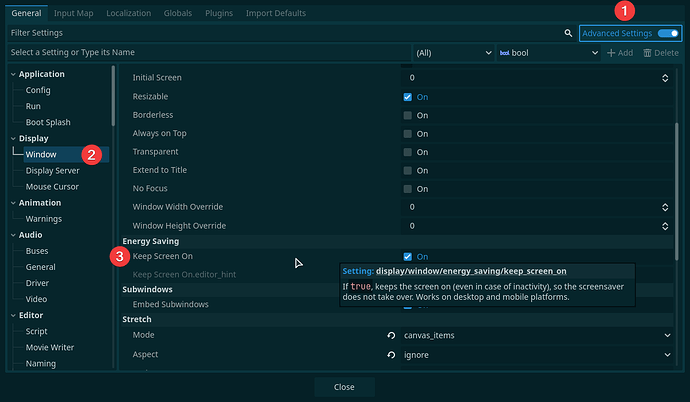
Task: Collapse the Editor tree section
Action: pyautogui.click(x=13, y=315)
